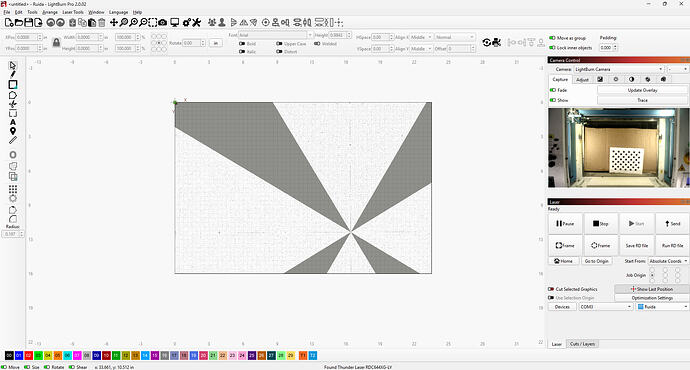The image size is (690, 370).
Task: Select the Edit Nodes tool
Action: click(x=13, y=104)
